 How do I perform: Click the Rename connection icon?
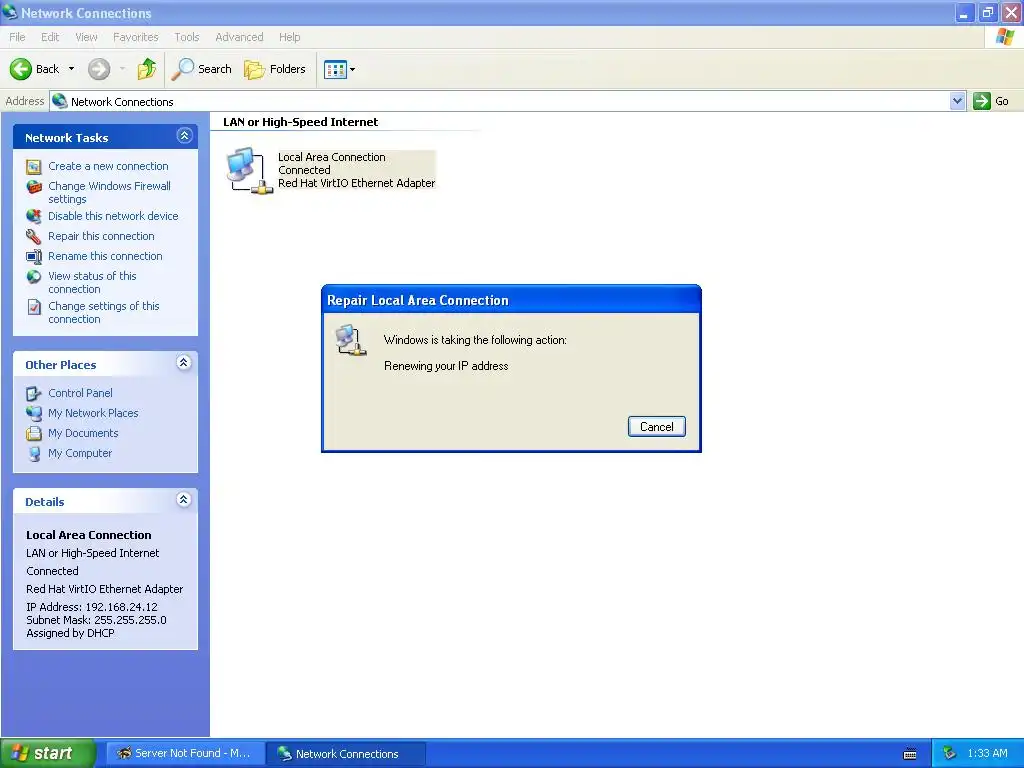coord(34,257)
